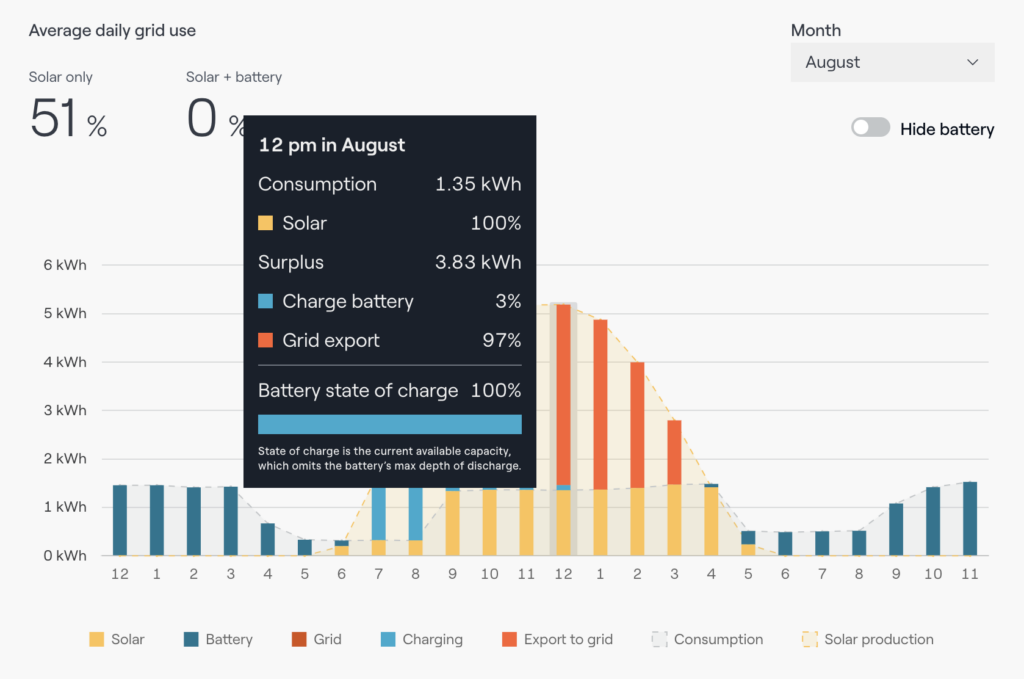Screen dimensions: 1024x679
Task: Click the Export to grid legend swatch
Action: 509,639
